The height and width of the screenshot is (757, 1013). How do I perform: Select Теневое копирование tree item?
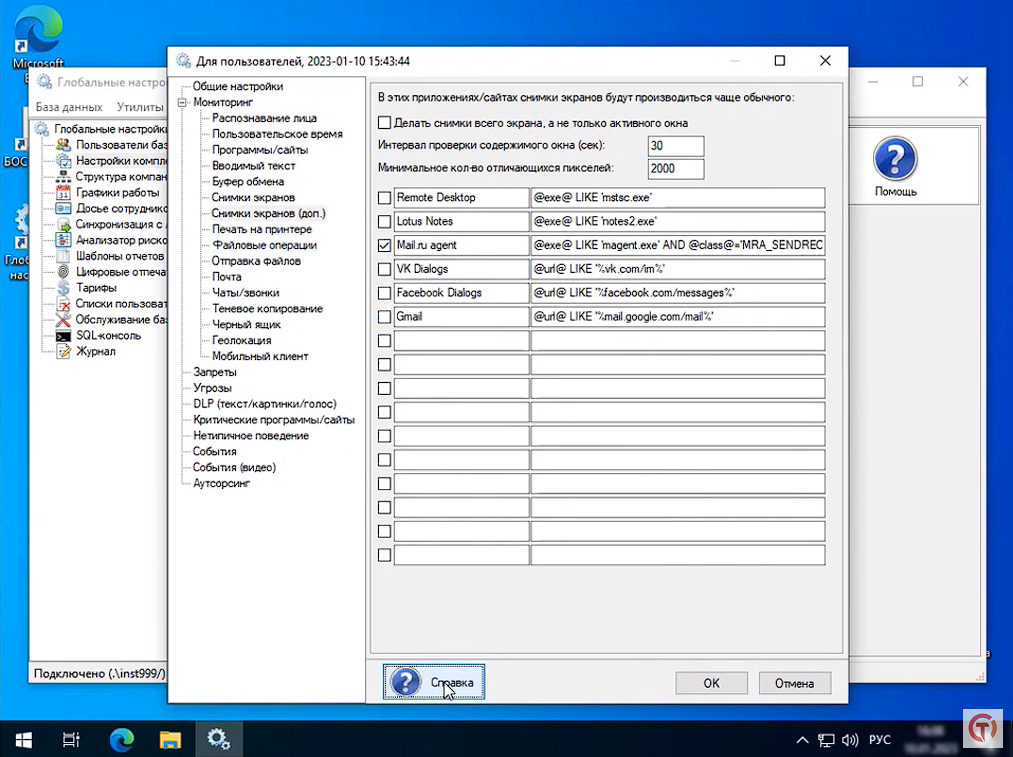267,309
